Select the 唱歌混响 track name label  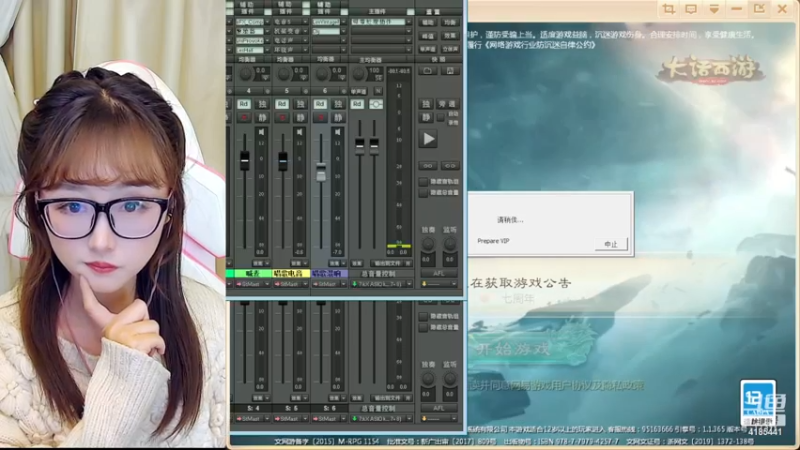[x=329, y=274]
